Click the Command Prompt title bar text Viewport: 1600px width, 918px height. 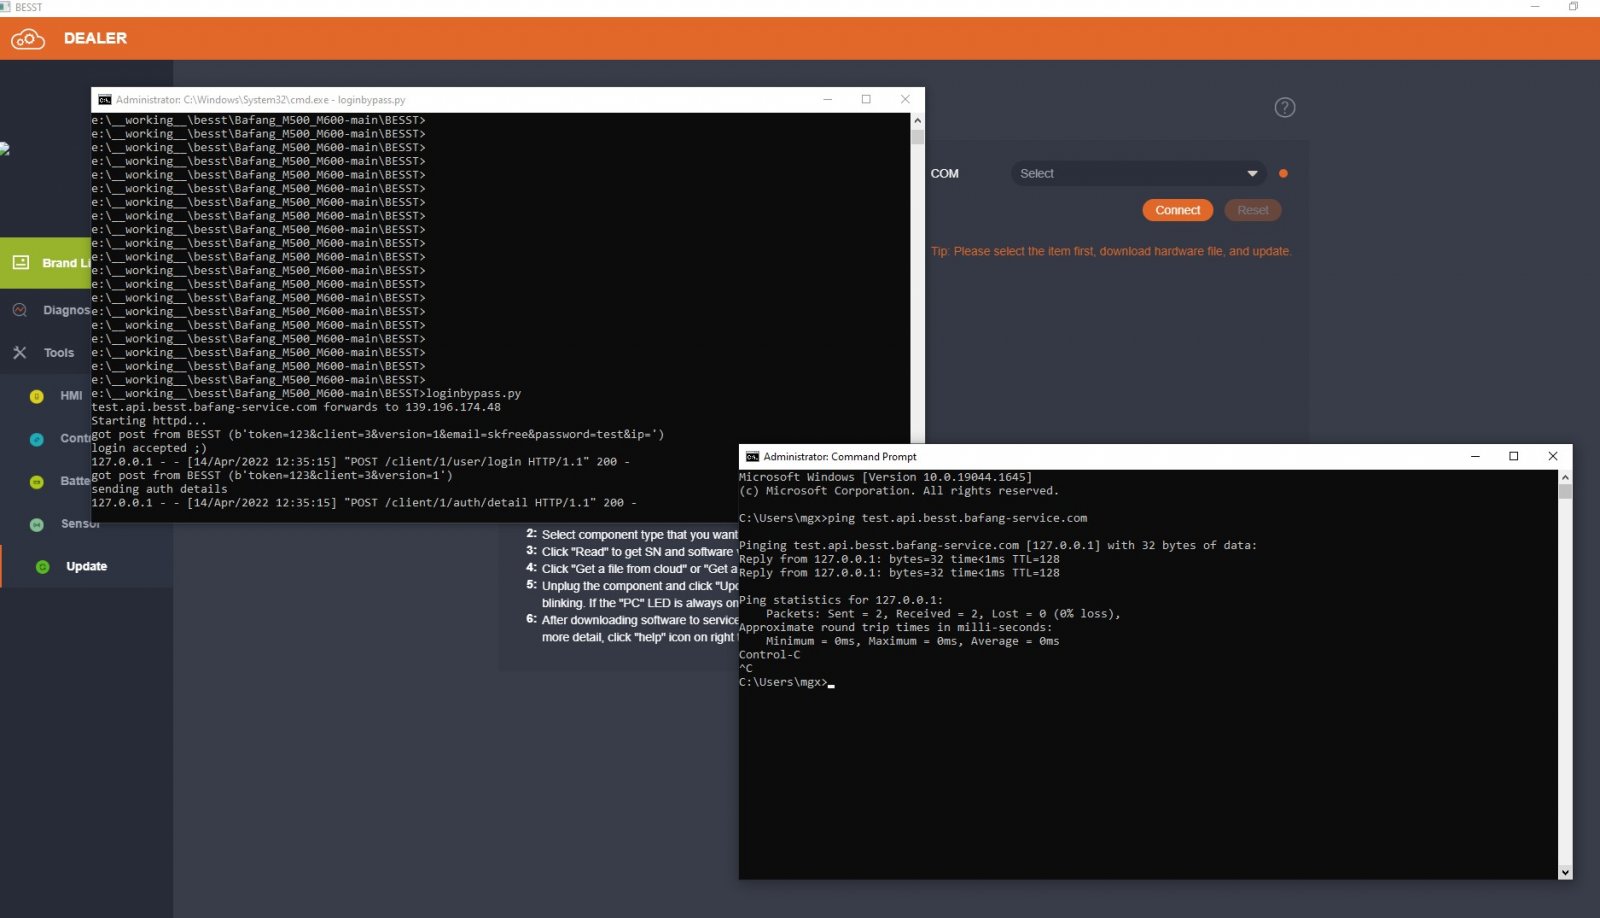840,457
